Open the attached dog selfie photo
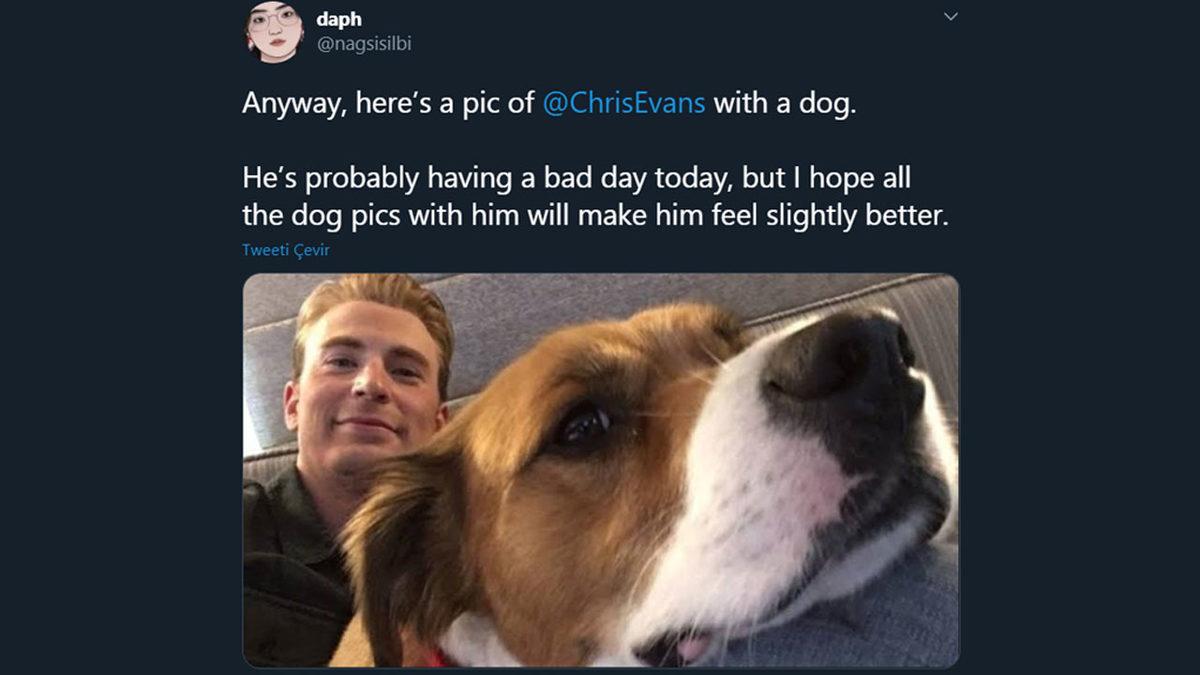1200x675 pixels. pyautogui.click(x=600, y=470)
